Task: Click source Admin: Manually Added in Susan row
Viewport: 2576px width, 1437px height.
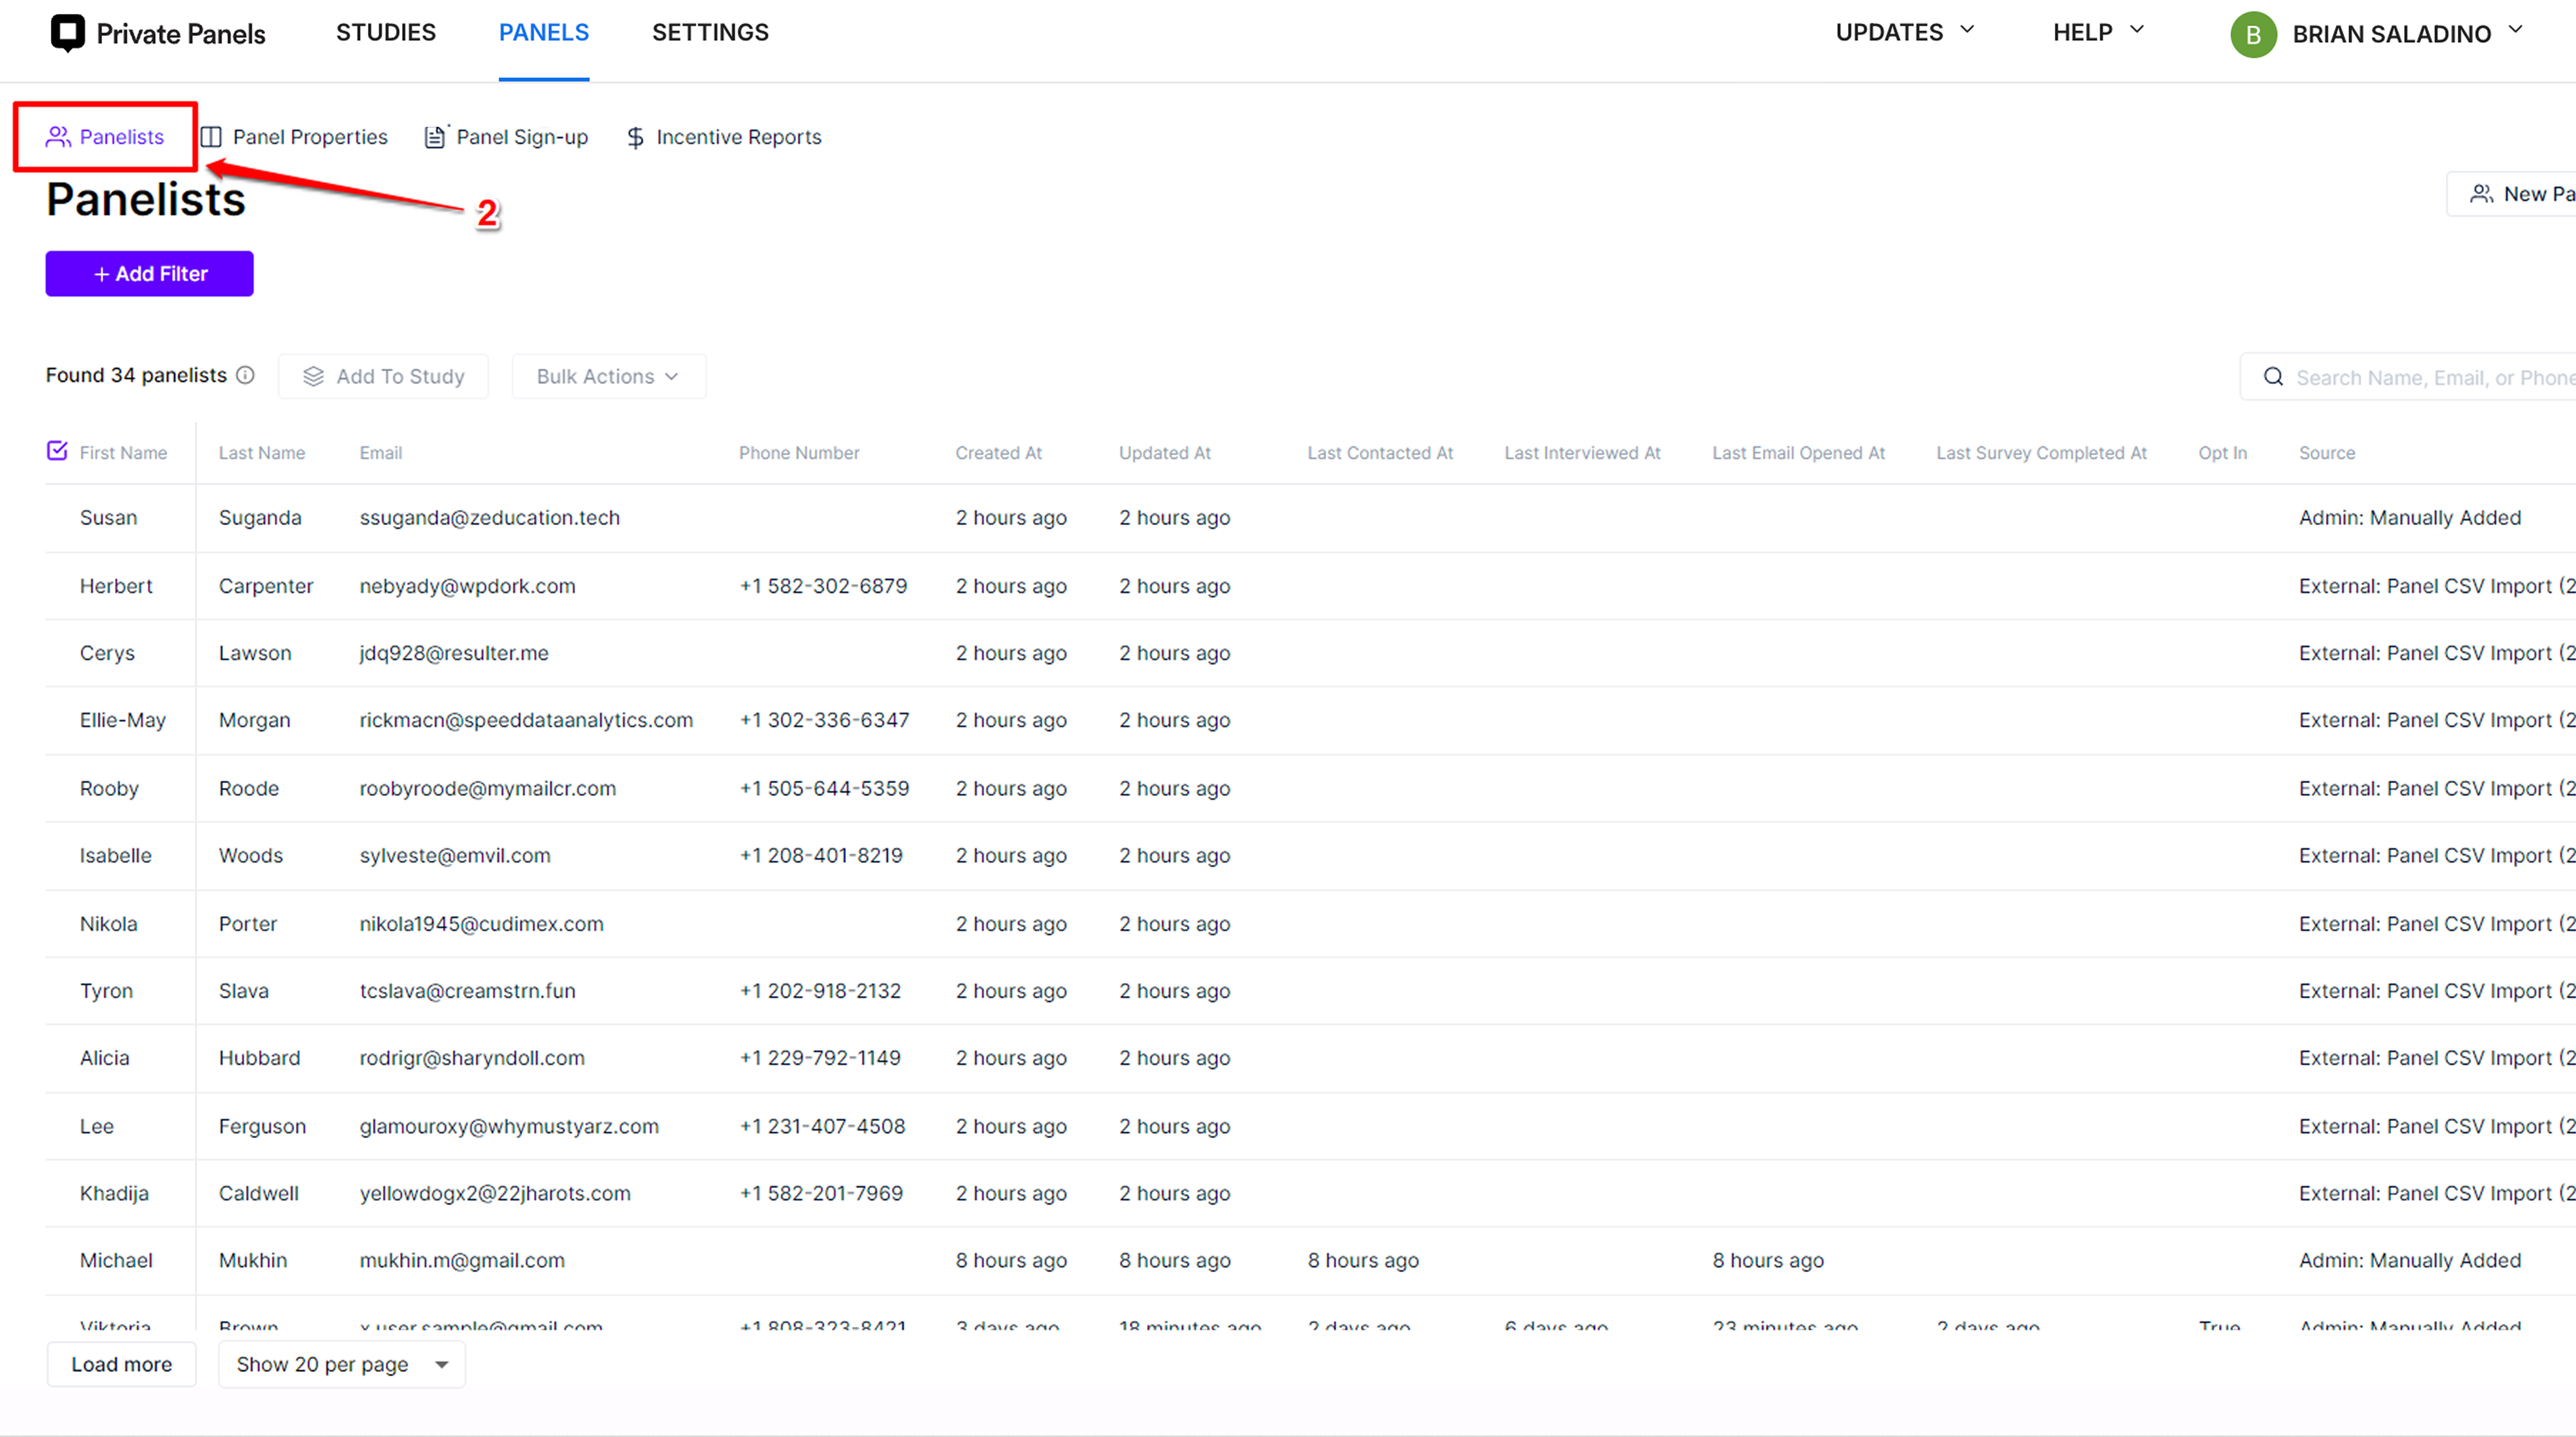Action: click(2410, 518)
